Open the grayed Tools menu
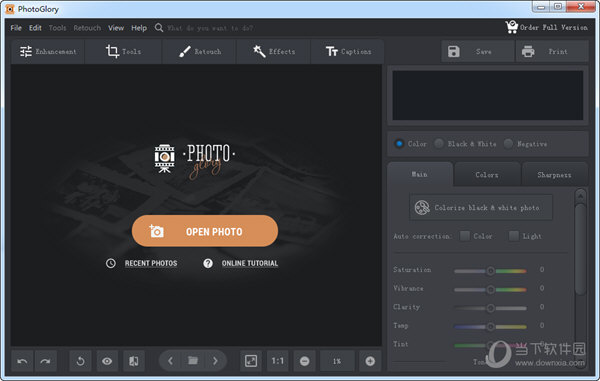600x381 pixels. 57,28
